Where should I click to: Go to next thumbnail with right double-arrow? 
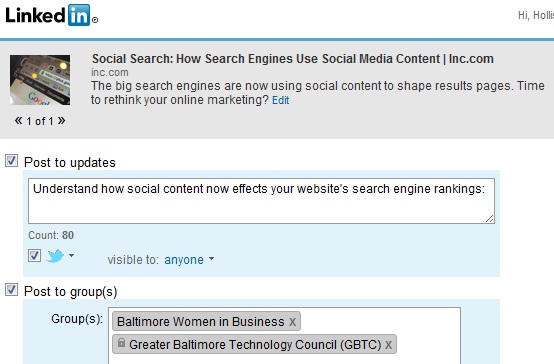tap(61, 121)
